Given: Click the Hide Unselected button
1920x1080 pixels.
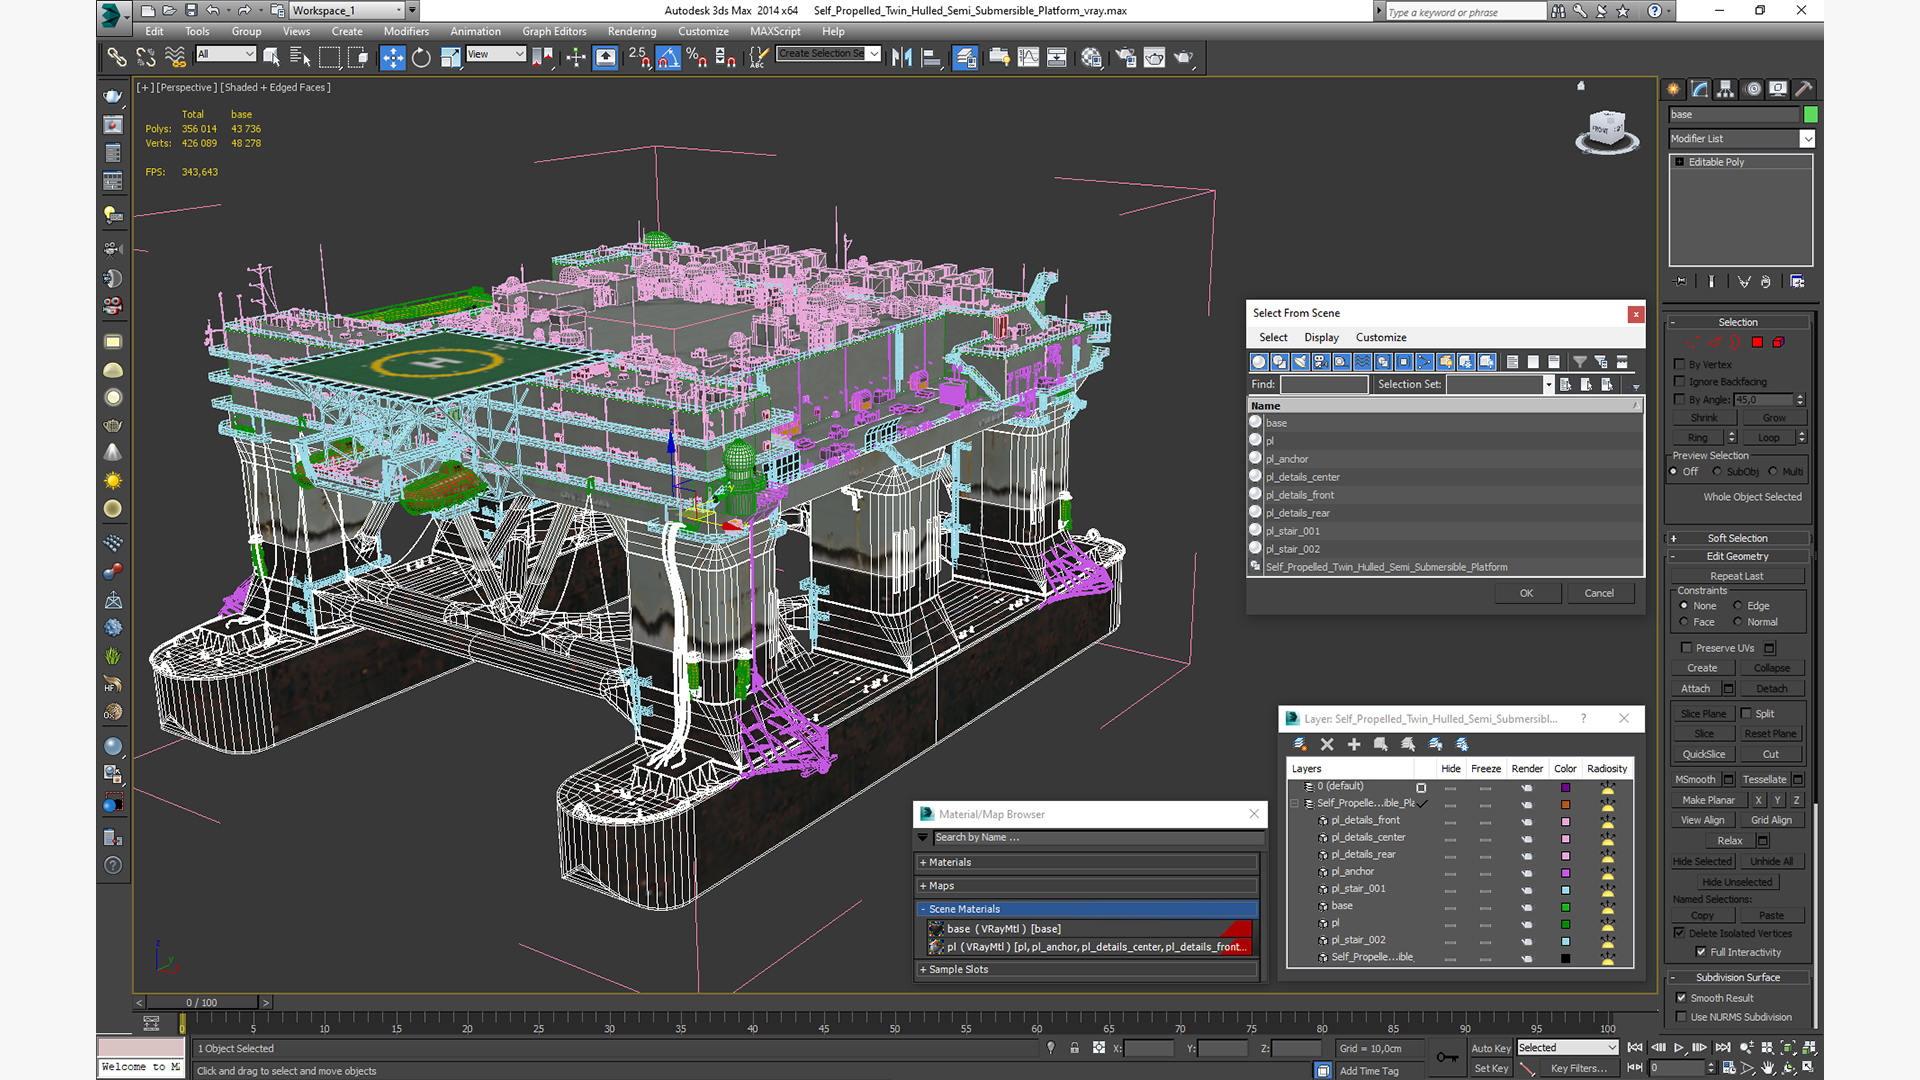Looking at the screenshot, I should pos(1737,882).
